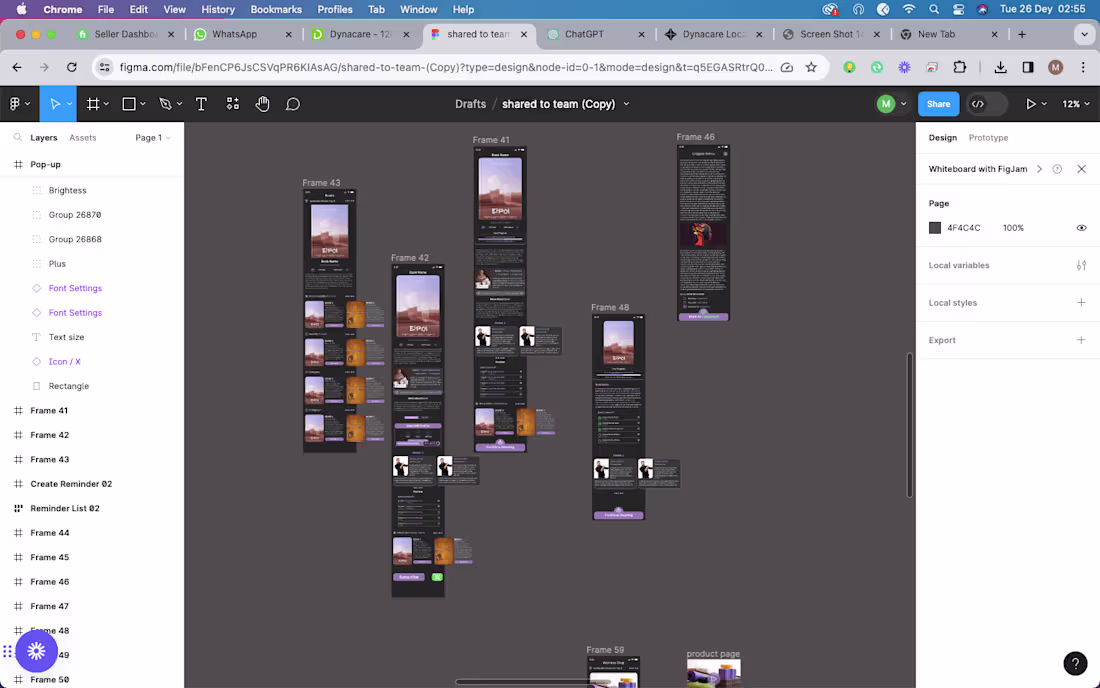
Task: Select the Brightess layer
Action: pos(67,190)
